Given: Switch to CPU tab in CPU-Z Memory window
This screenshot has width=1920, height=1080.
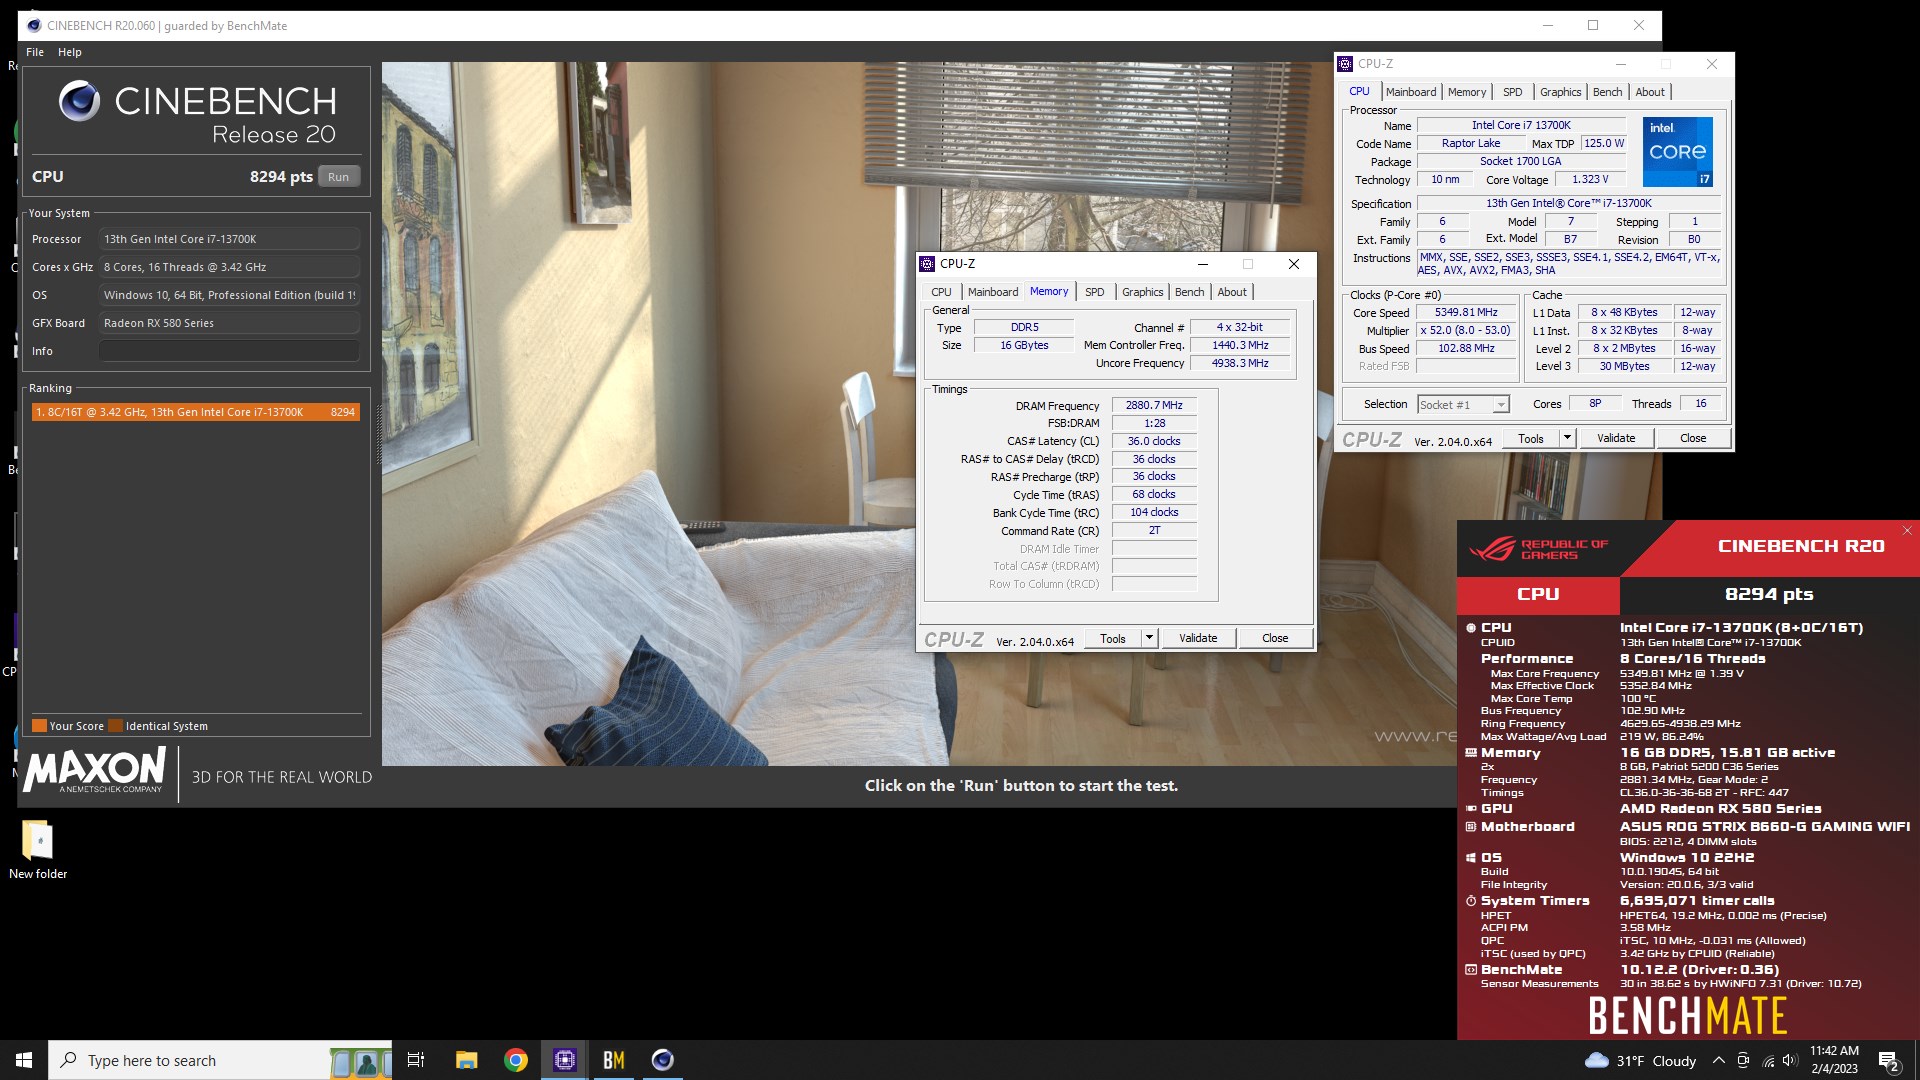Looking at the screenshot, I should (942, 292).
